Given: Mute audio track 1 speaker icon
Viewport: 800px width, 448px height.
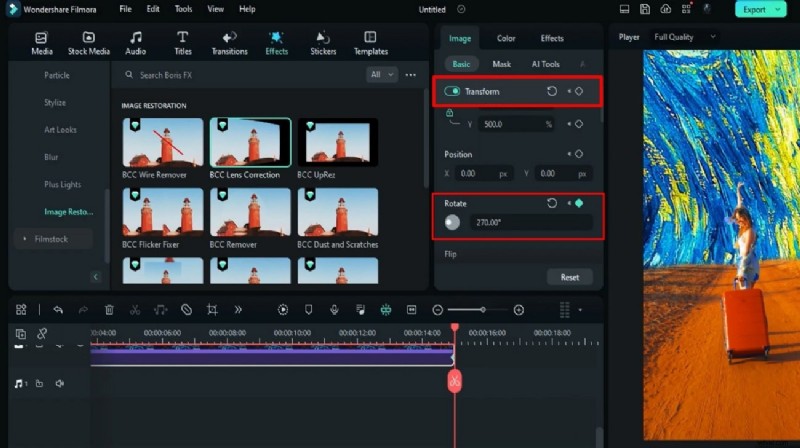Looking at the screenshot, I should (59, 383).
